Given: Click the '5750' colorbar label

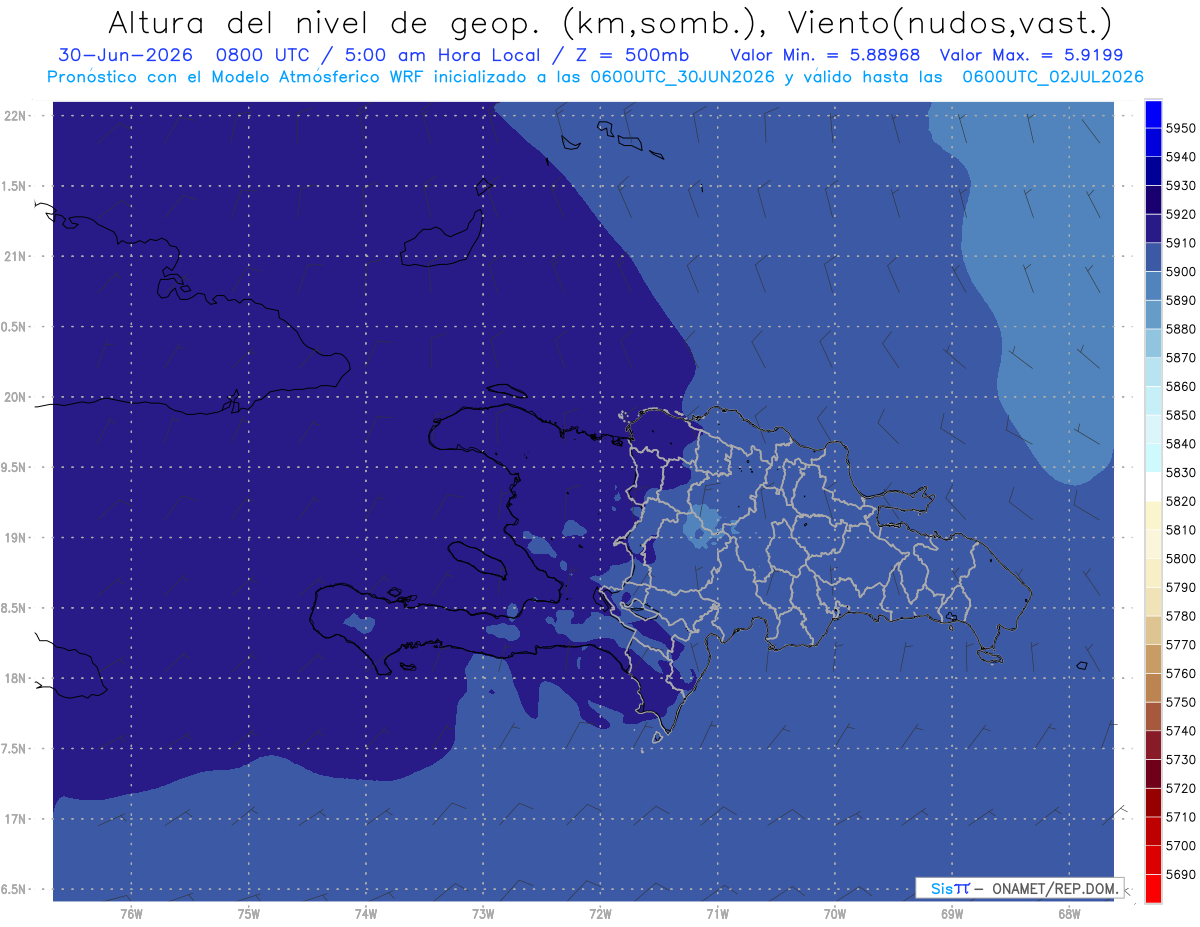Looking at the screenshot, I should (1180, 702).
